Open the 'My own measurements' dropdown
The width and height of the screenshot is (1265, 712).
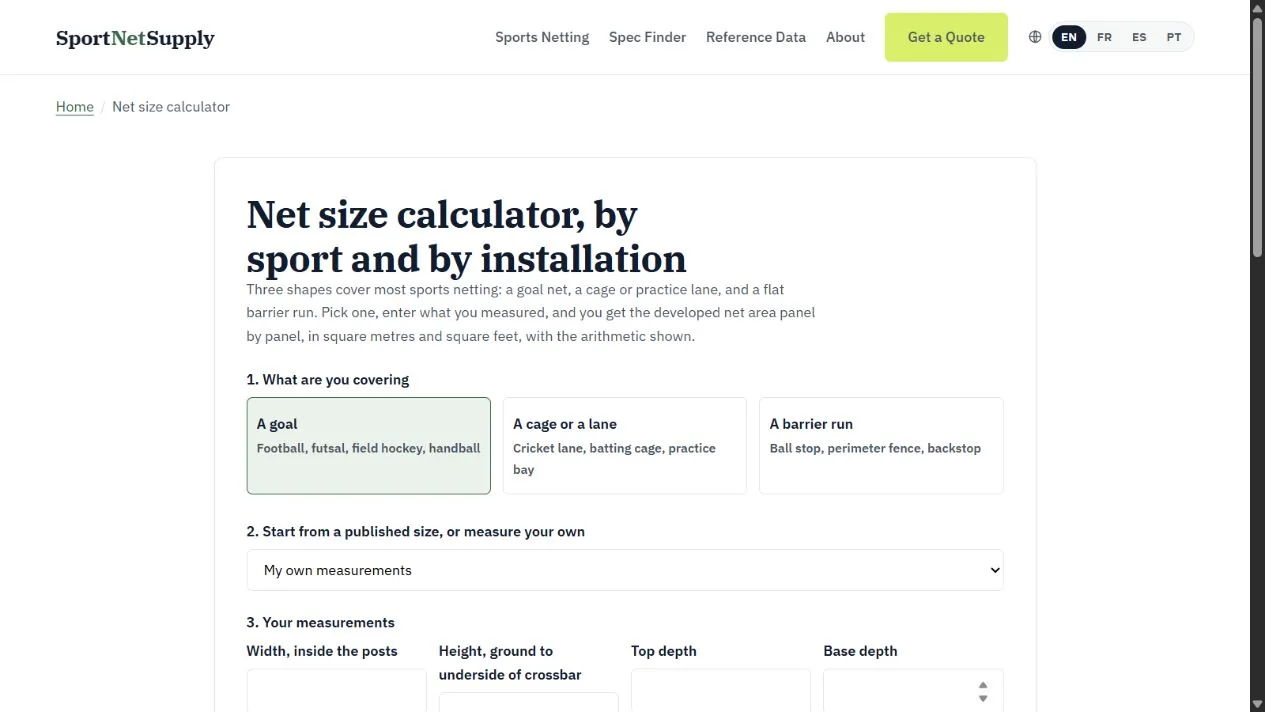[625, 570]
